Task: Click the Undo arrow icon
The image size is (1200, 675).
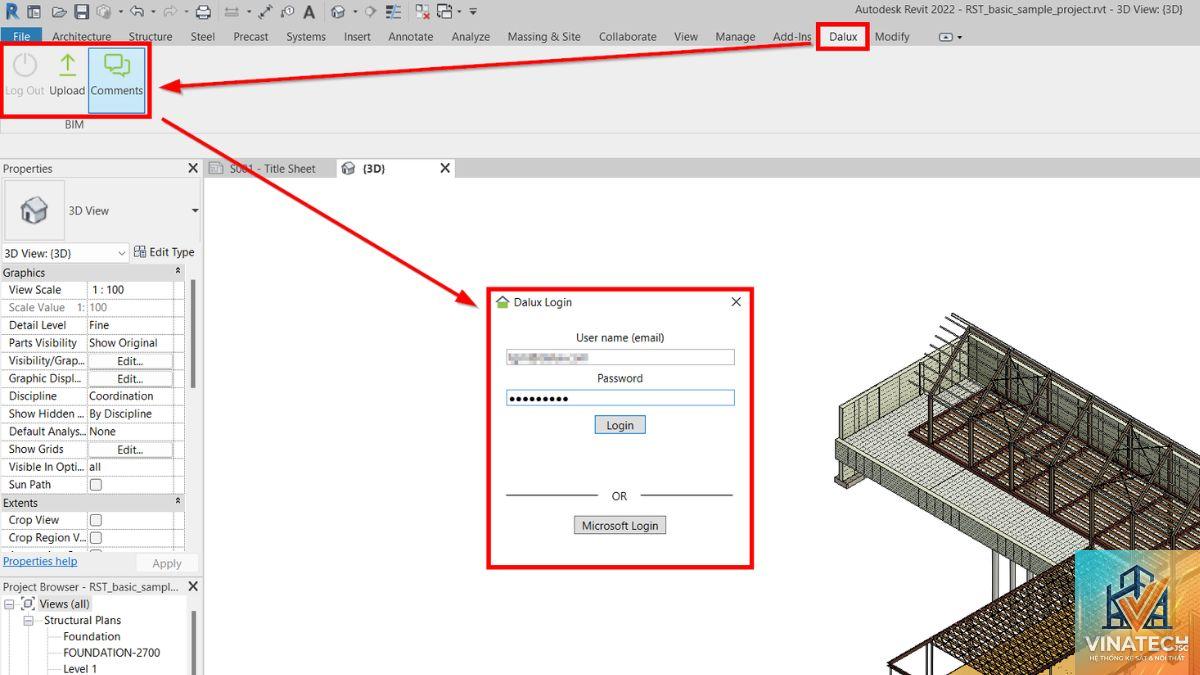Action: tap(136, 12)
